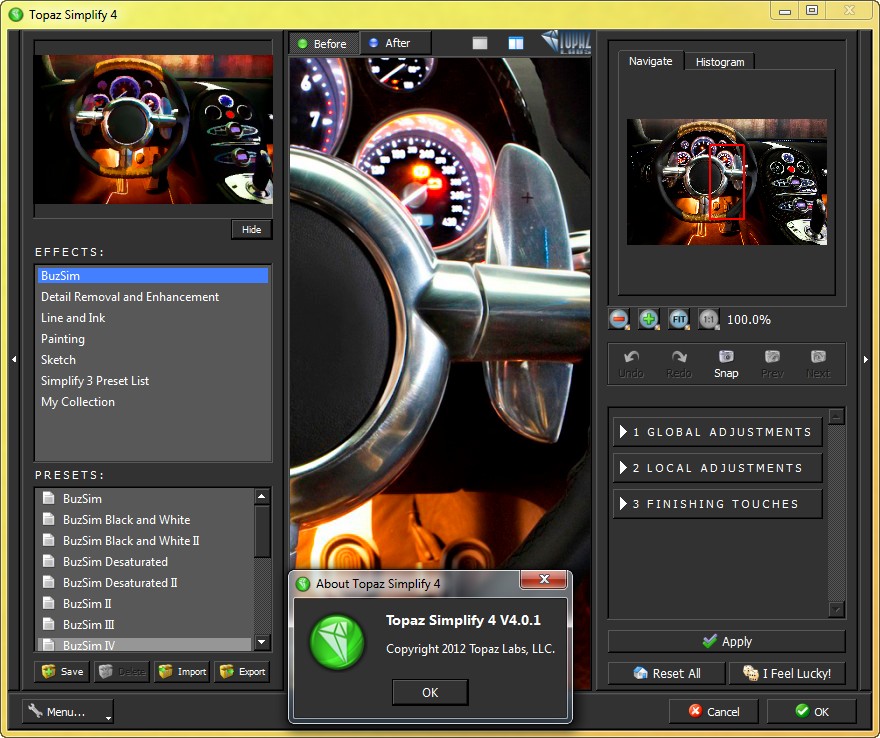880x738 pixels.
Task: Take a Snap snapshot
Action: pos(726,364)
